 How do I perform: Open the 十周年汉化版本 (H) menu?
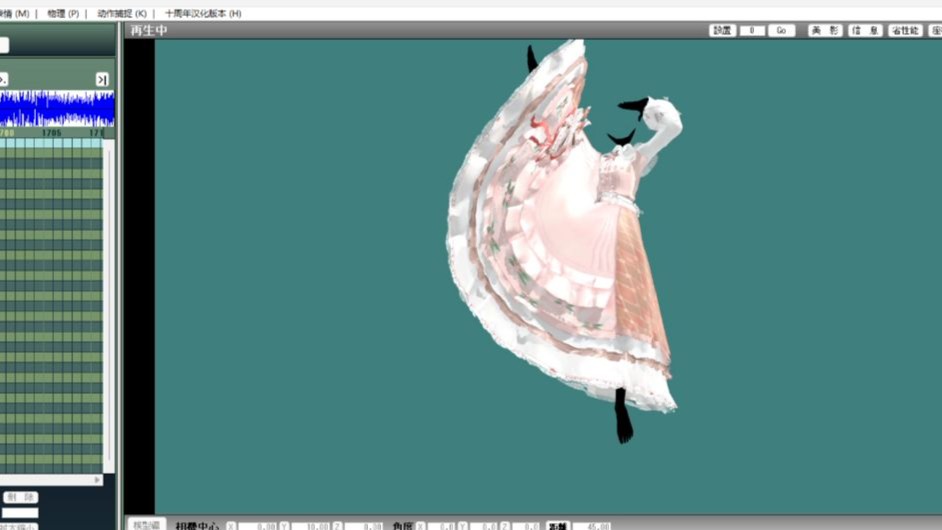[x=203, y=13]
